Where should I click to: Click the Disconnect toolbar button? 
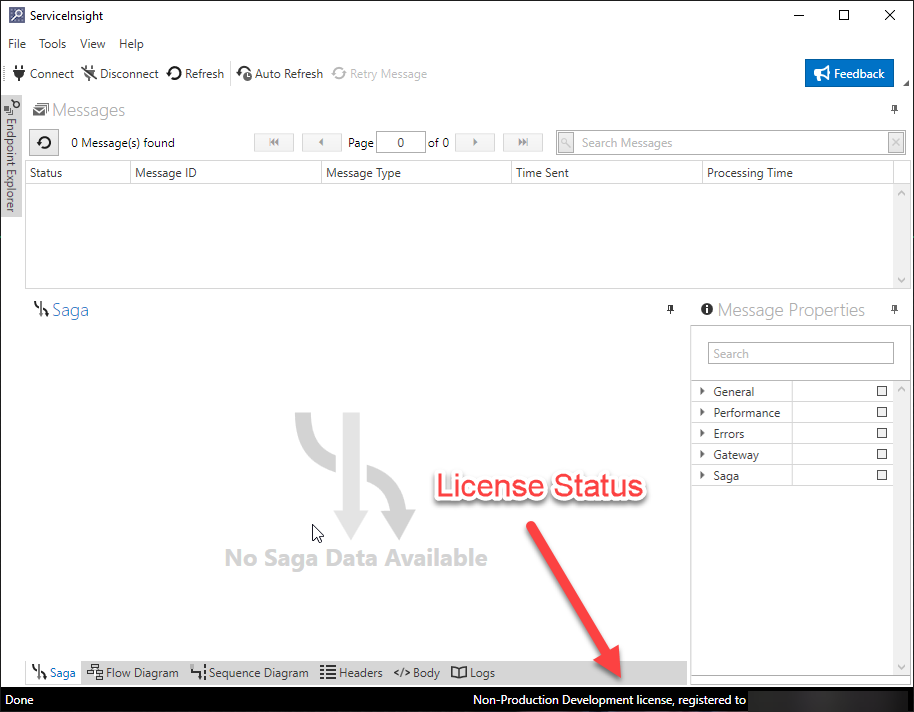pos(120,73)
